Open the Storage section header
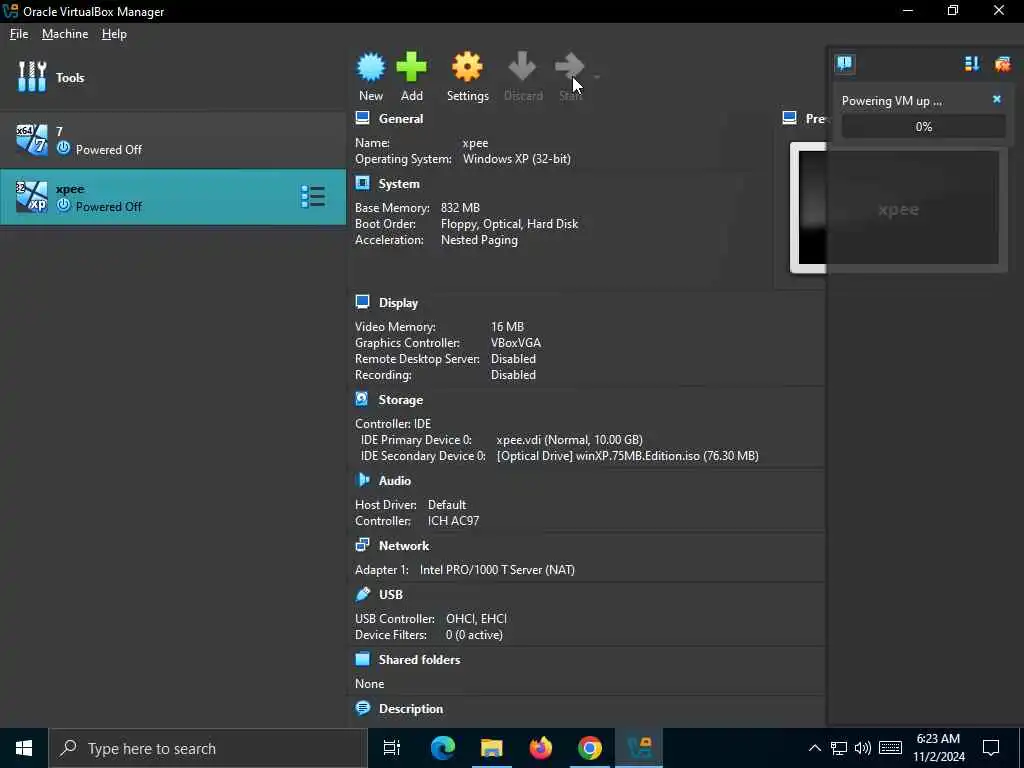The width and height of the screenshot is (1024, 768). click(x=400, y=400)
